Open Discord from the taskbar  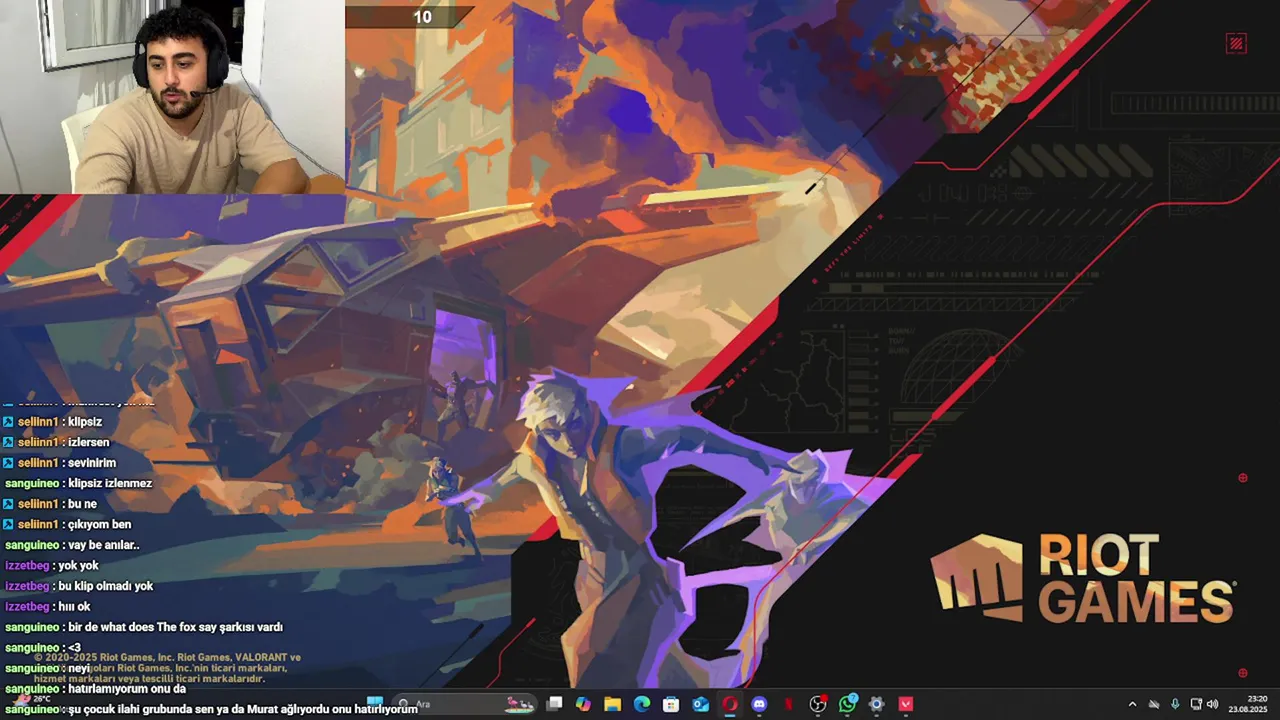pos(759,704)
